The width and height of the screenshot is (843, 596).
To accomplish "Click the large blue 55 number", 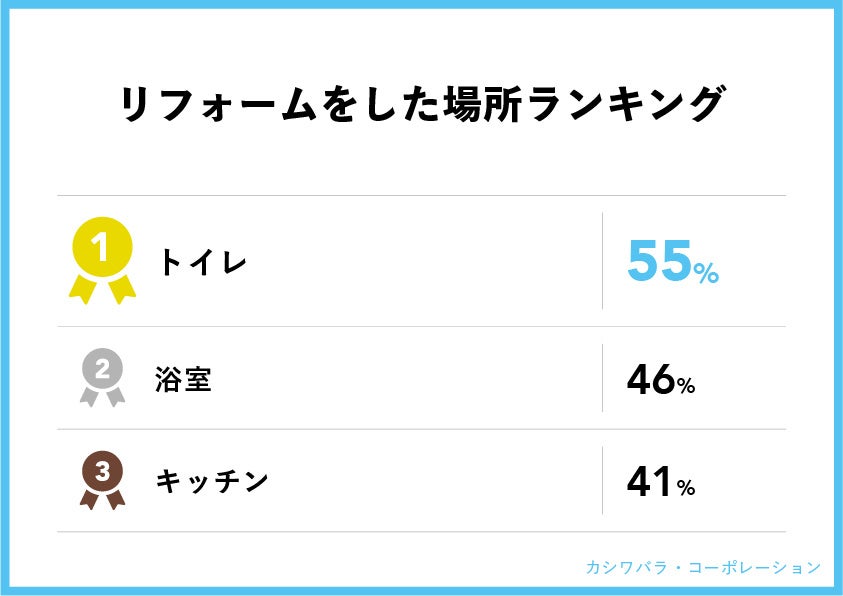I will 658,263.
